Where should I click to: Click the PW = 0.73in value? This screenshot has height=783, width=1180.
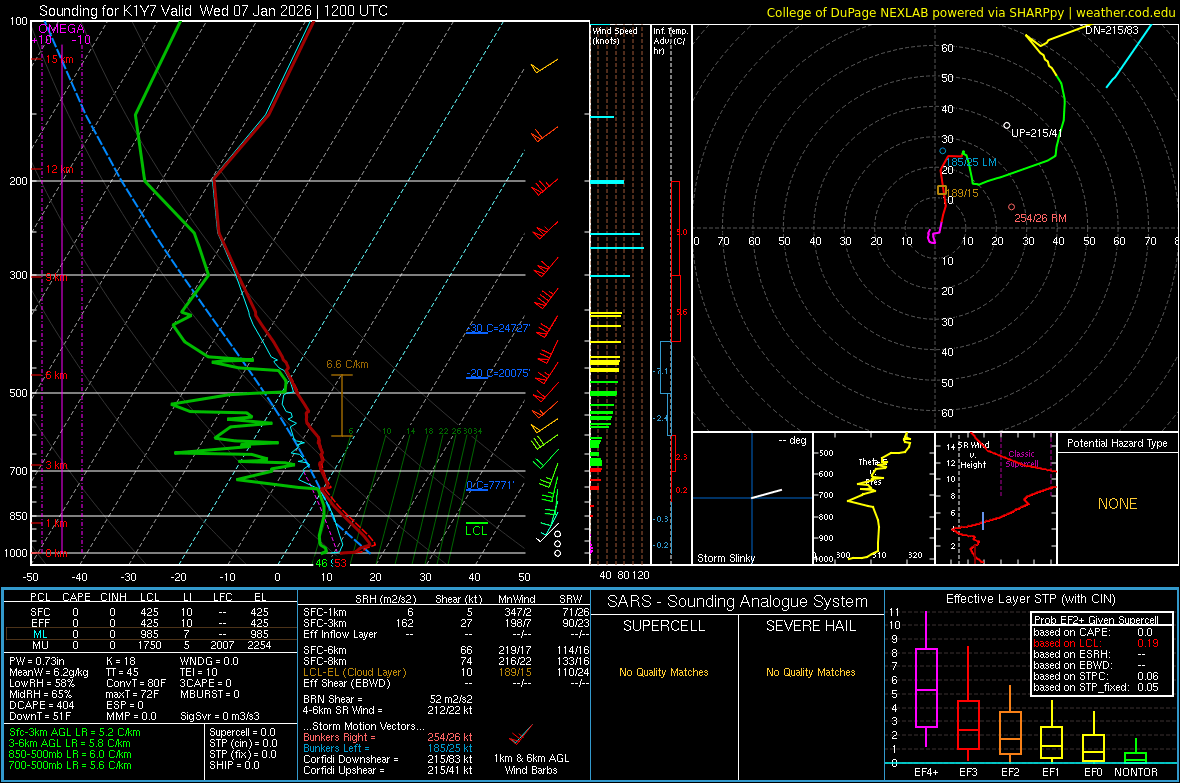(x=37, y=661)
